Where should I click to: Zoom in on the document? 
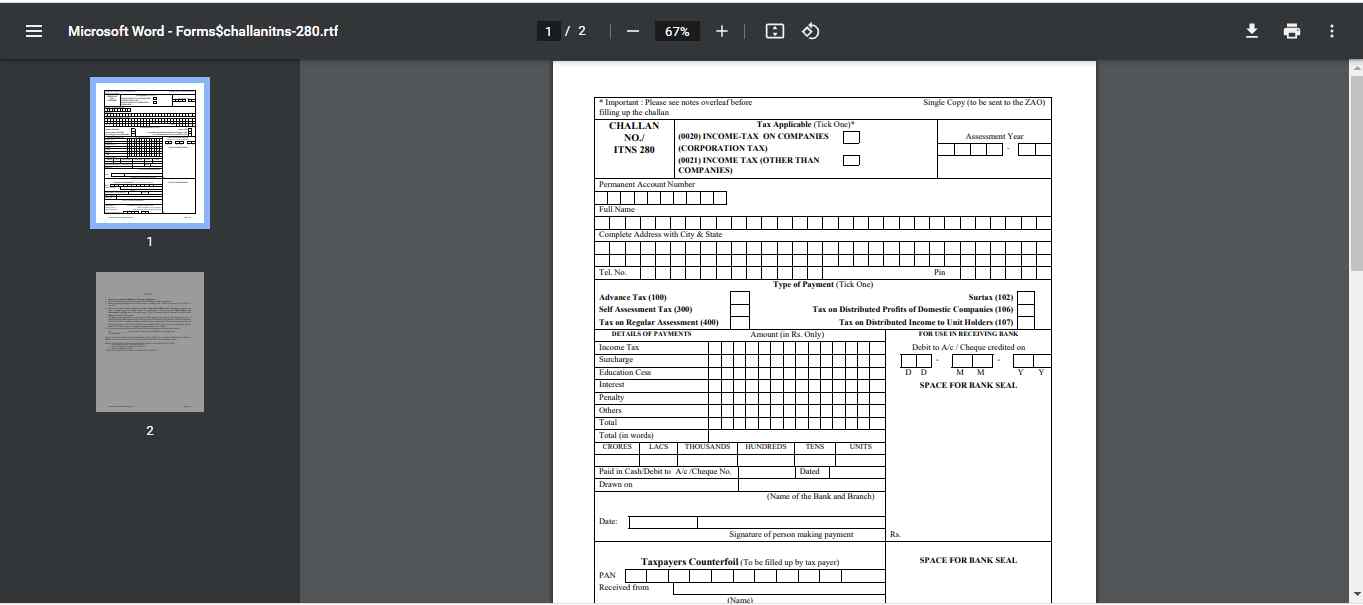[x=722, y=31]
